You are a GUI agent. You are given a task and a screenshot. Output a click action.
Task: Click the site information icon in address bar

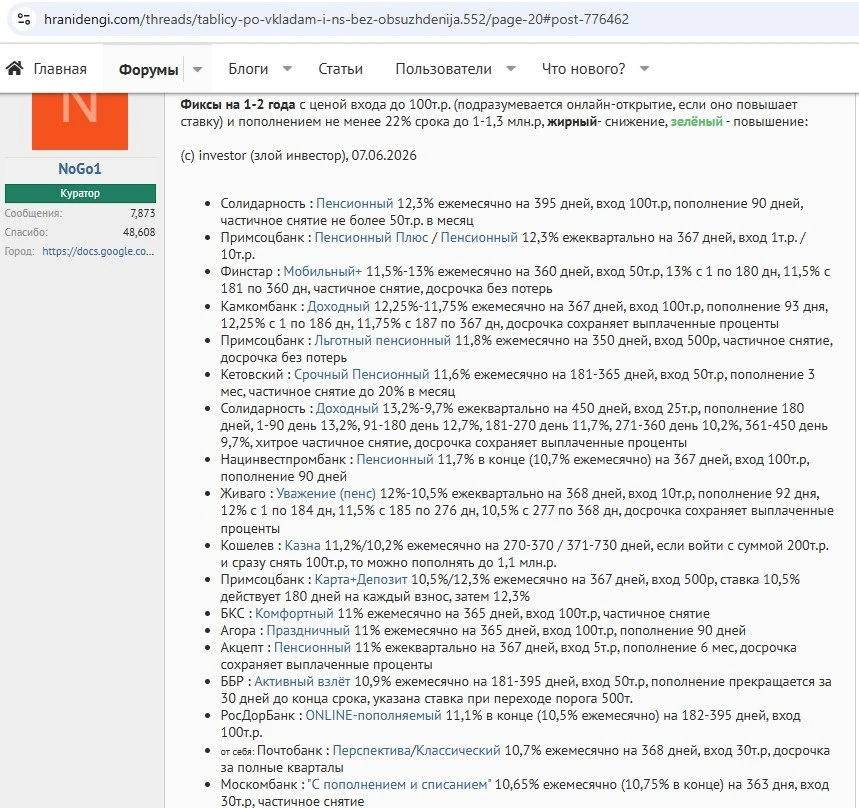(x=24, y=20)
